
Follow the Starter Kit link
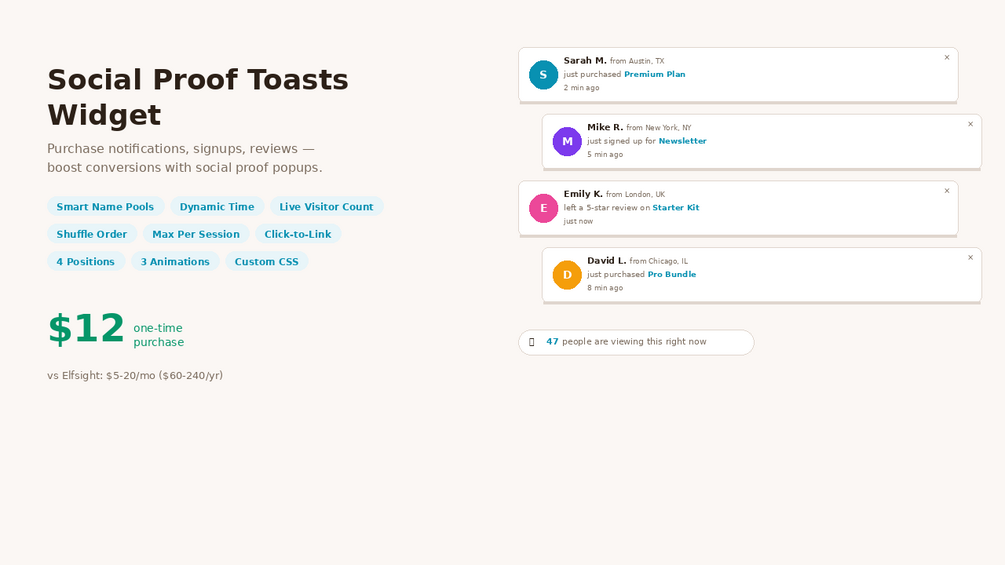pyautogui.click(x=675, y=208)
